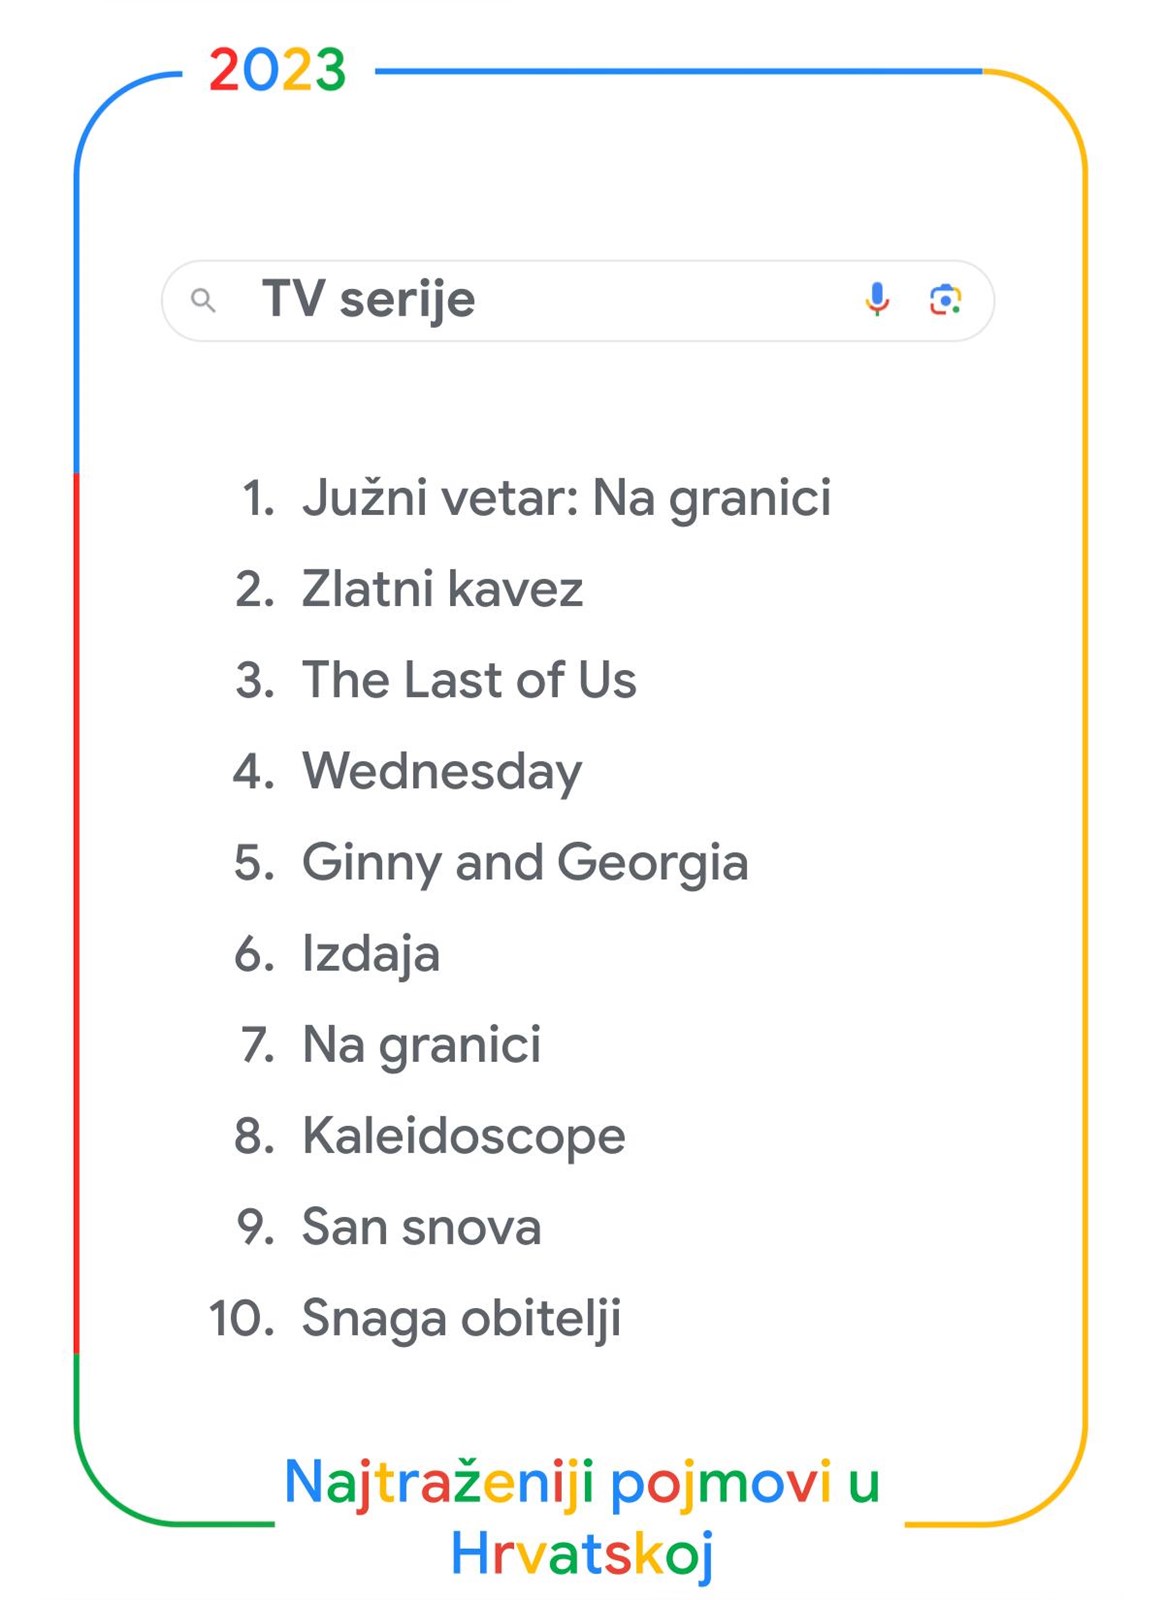This screenshot has height=1600, width=1164.
Task: Select 'Zlatni kavez' list entry
Action: point(442,589)
